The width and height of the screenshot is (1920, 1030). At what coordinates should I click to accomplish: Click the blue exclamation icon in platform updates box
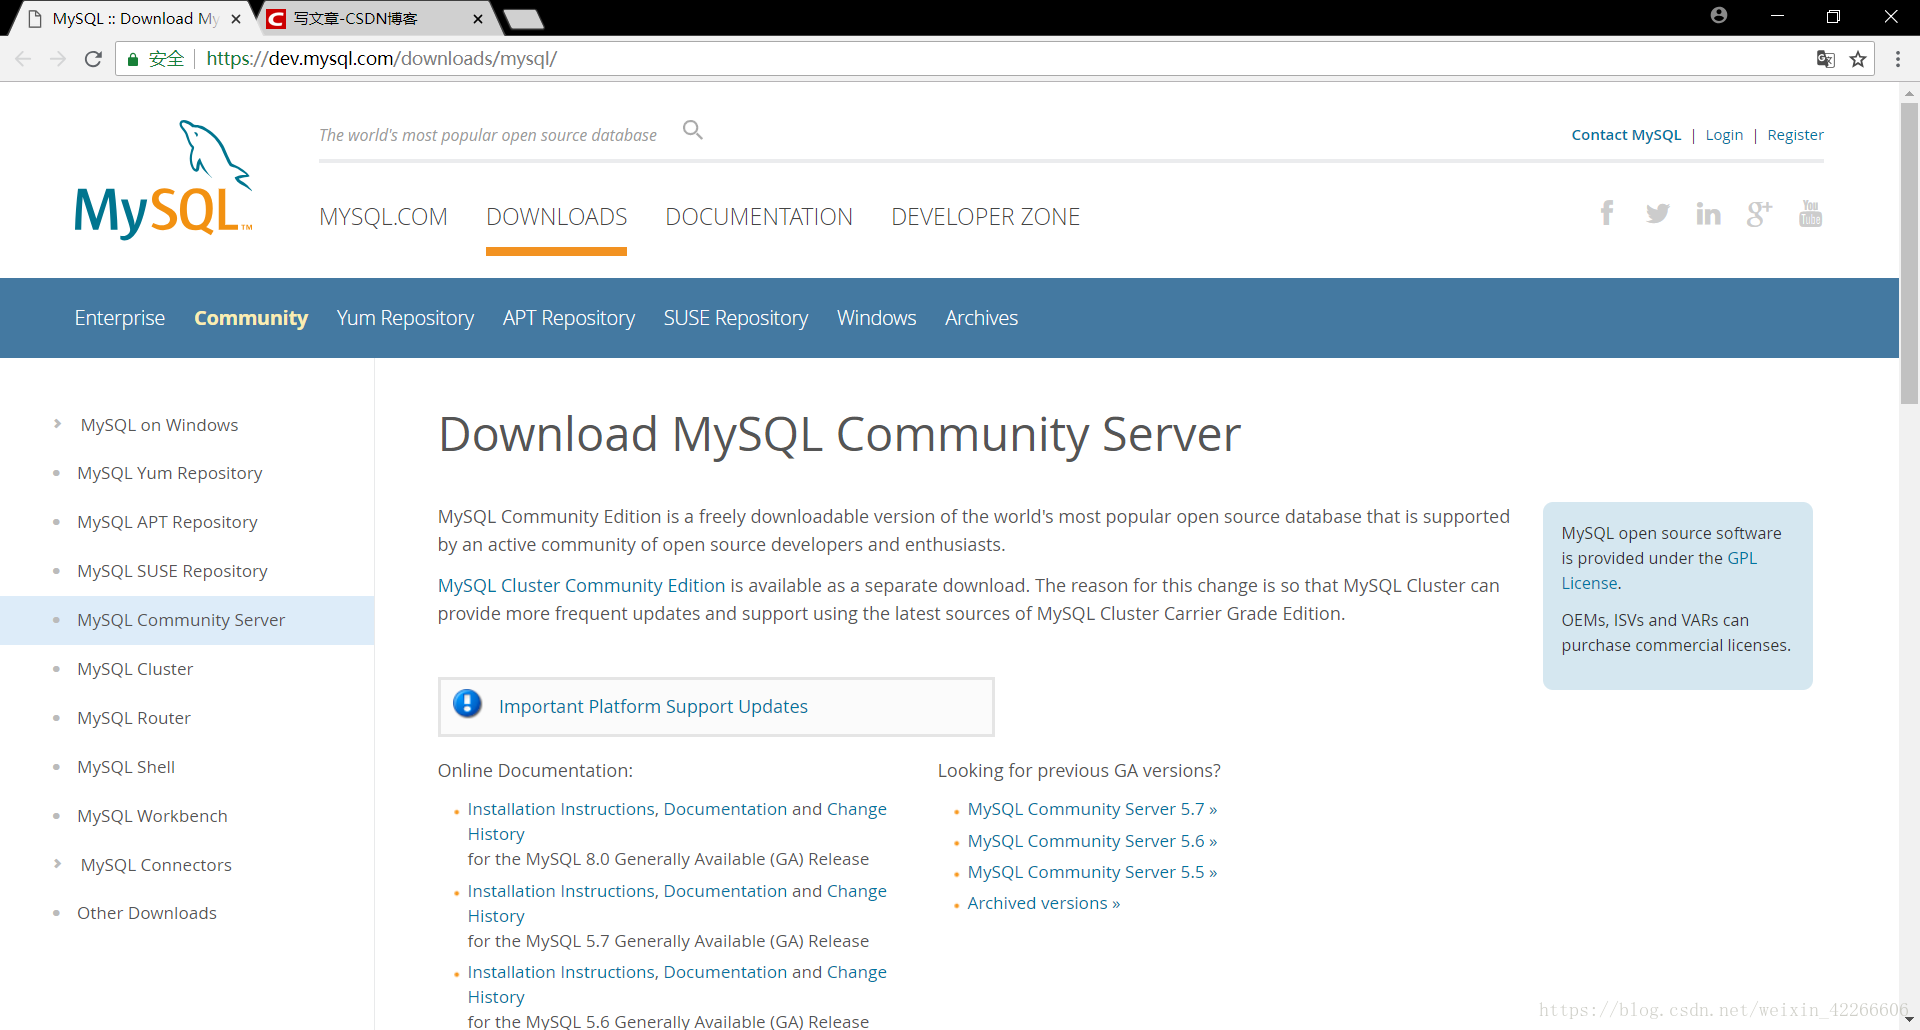pyautogui.click(x=467, y=704)
